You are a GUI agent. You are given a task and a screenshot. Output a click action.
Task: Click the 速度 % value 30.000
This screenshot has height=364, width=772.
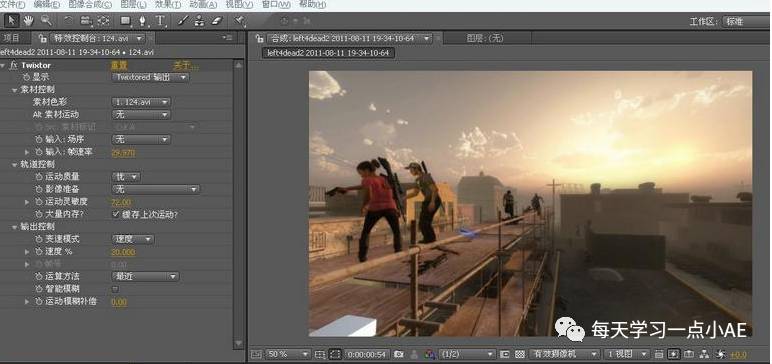pyautogui.click(x=124, y=252)
